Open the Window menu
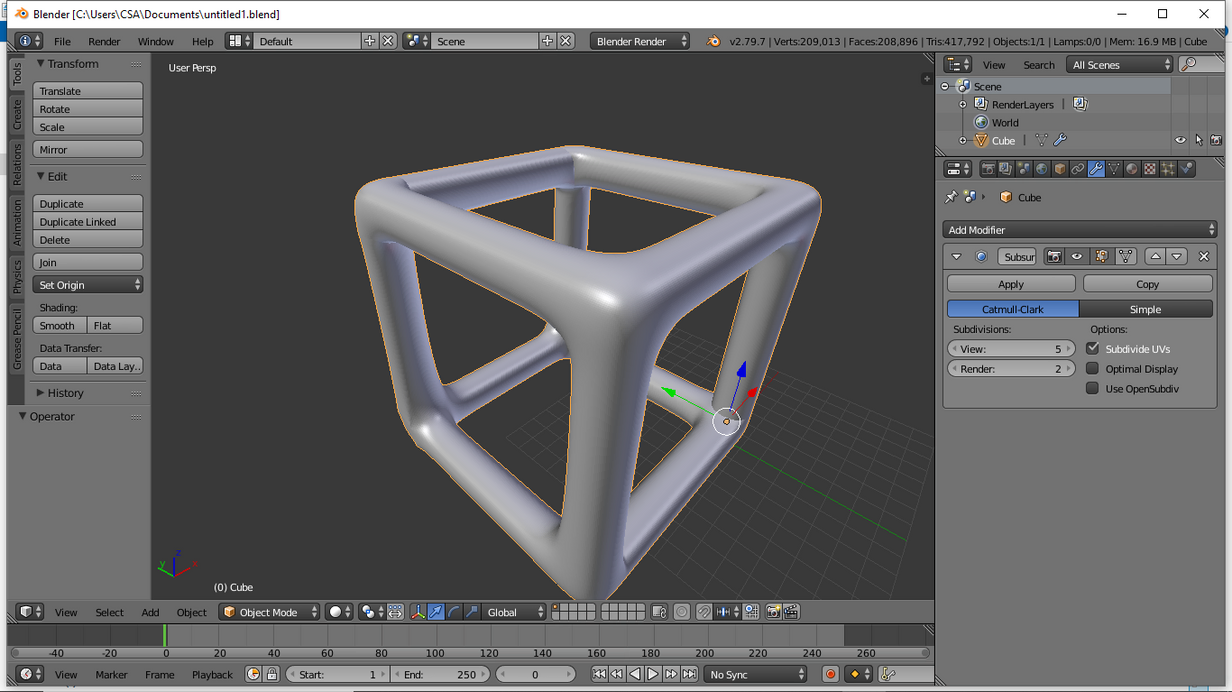 pyautogui.click(x=155, y=41)
